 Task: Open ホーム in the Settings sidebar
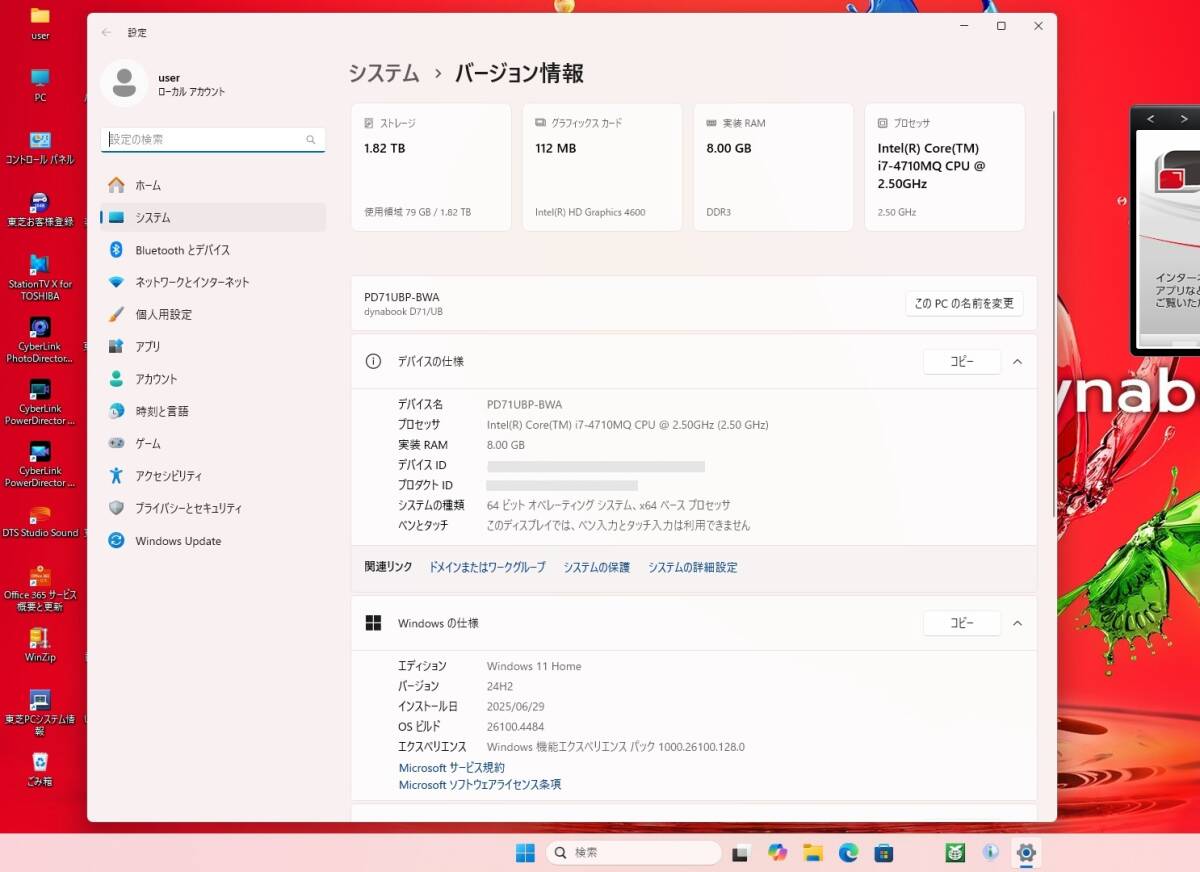tap(213, 185)
